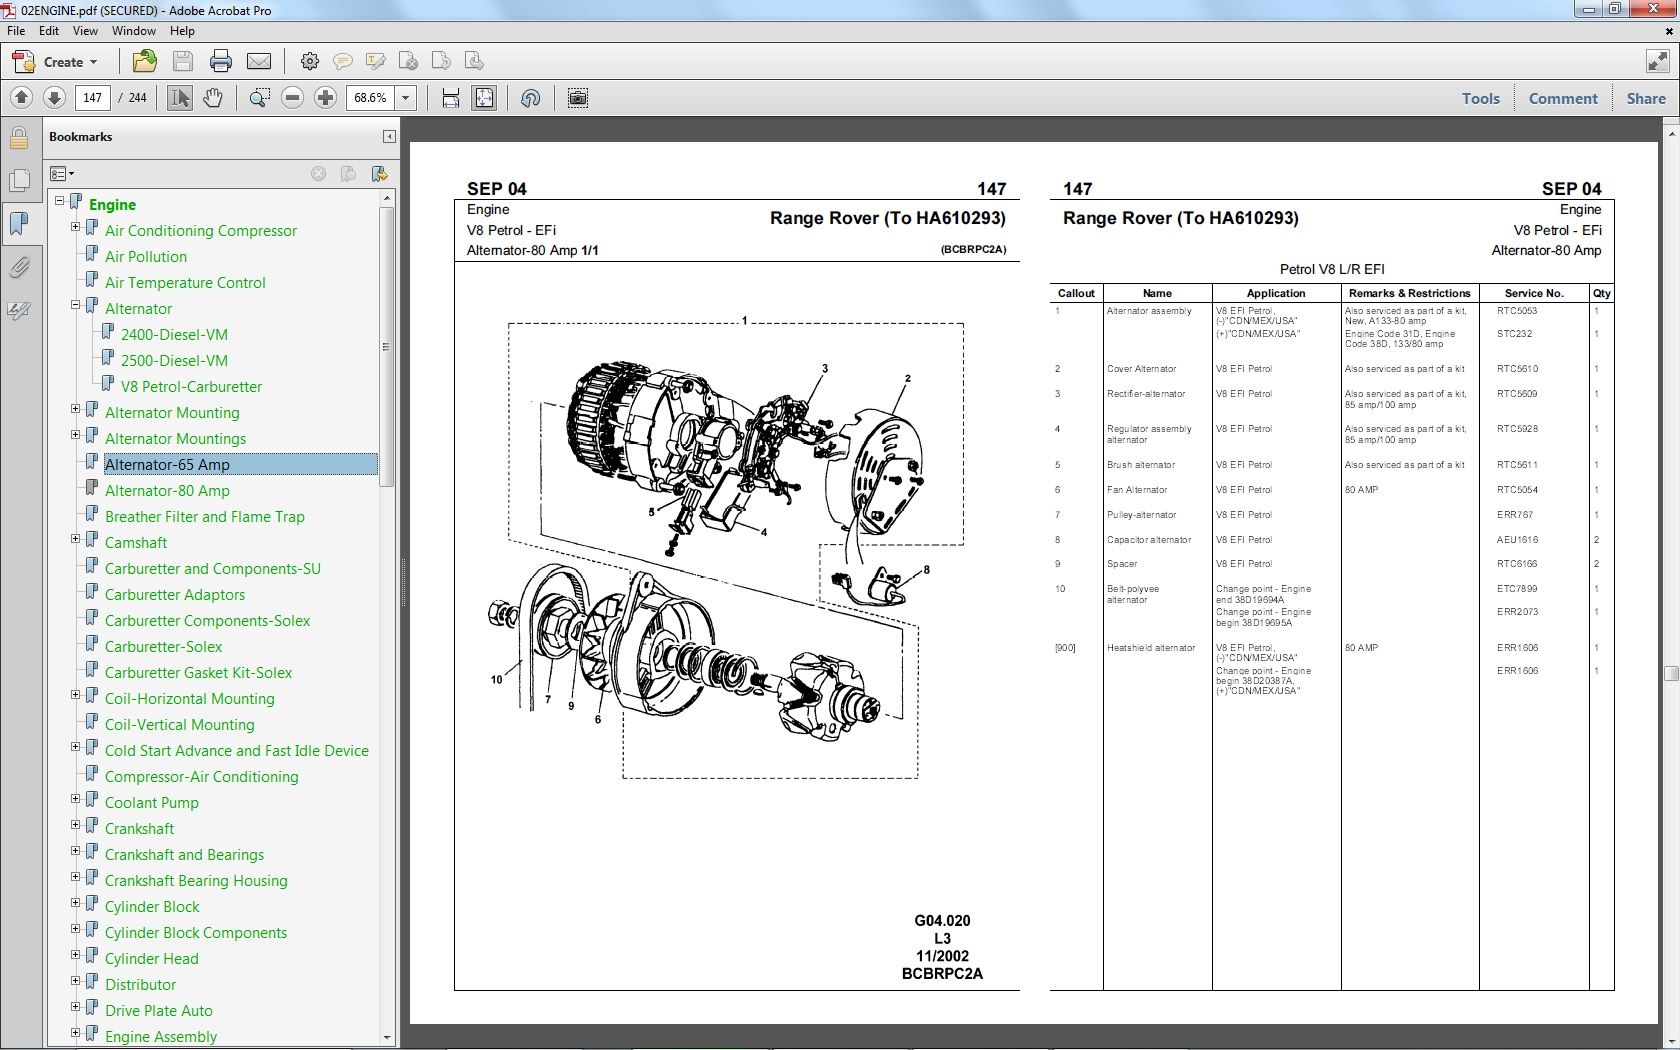Open the zoom level dropdown arrow
Image resolution: width=1680 pixels, height=1050 pixels.
[406, 98]
